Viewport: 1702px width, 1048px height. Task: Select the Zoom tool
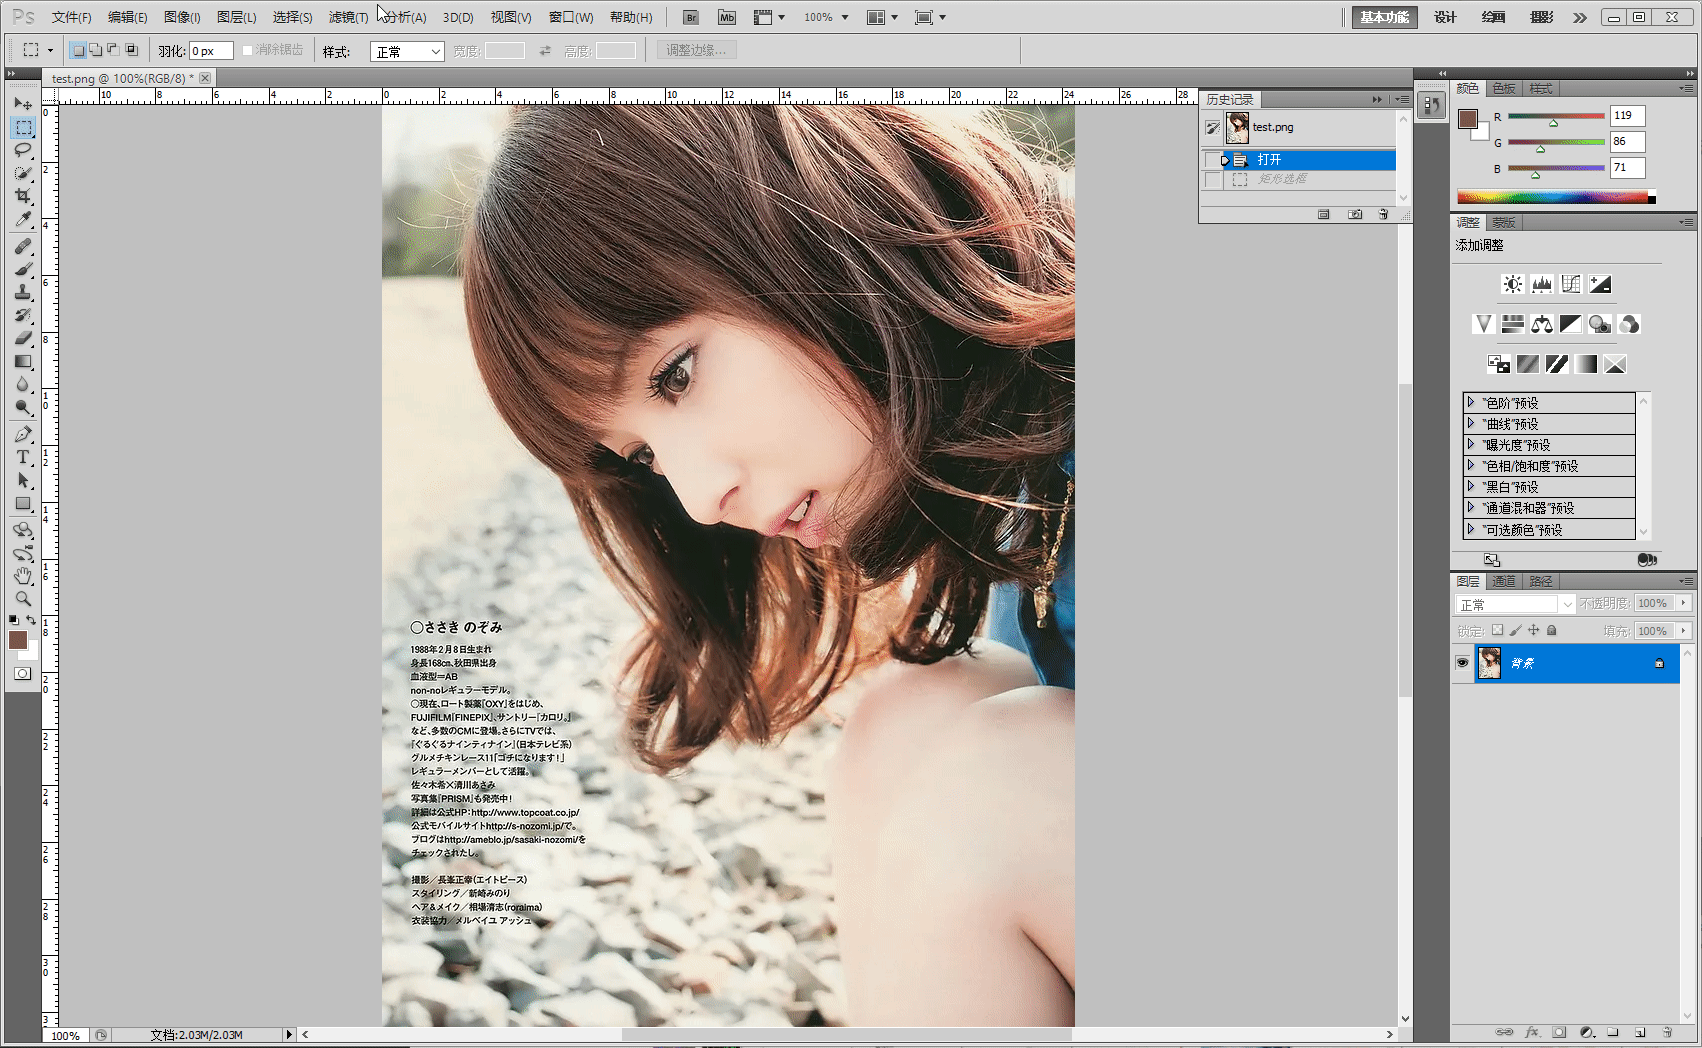point(22,599)
